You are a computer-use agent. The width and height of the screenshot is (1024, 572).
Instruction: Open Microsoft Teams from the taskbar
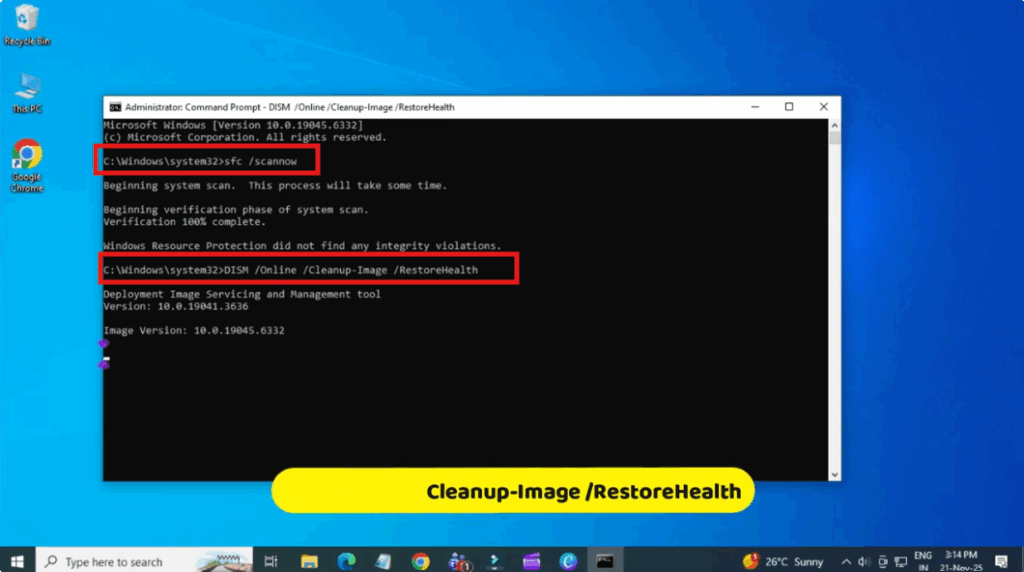pos(459,561)
